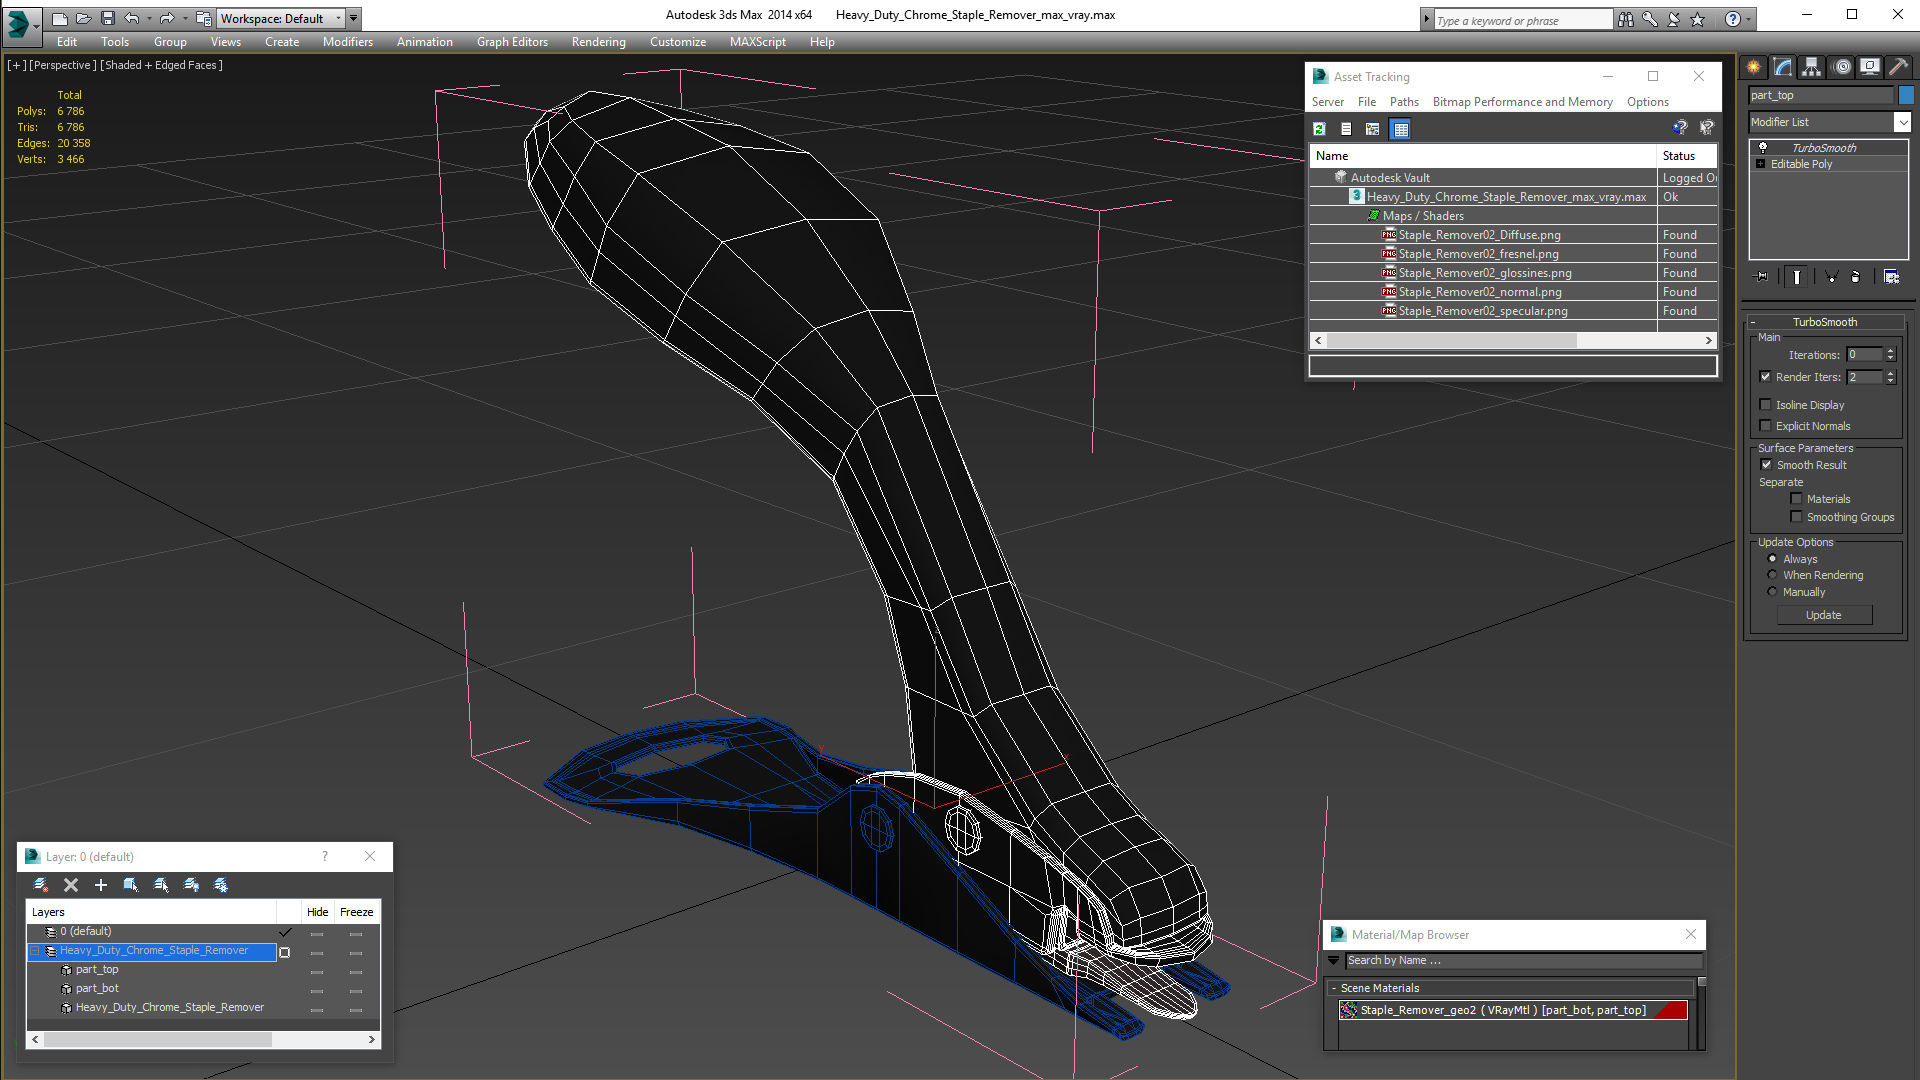Click the When Rendering radio button

click(x=1772, y=575)
